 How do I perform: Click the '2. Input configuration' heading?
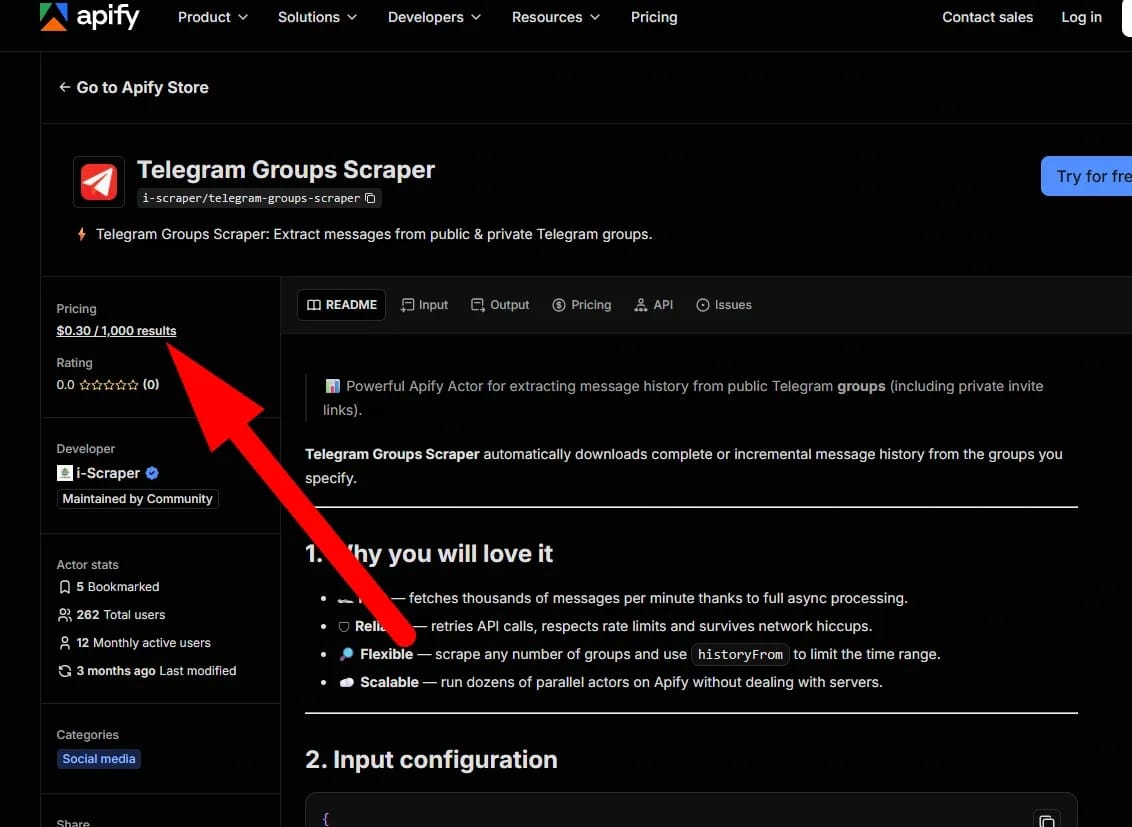[x=431, y=759]
